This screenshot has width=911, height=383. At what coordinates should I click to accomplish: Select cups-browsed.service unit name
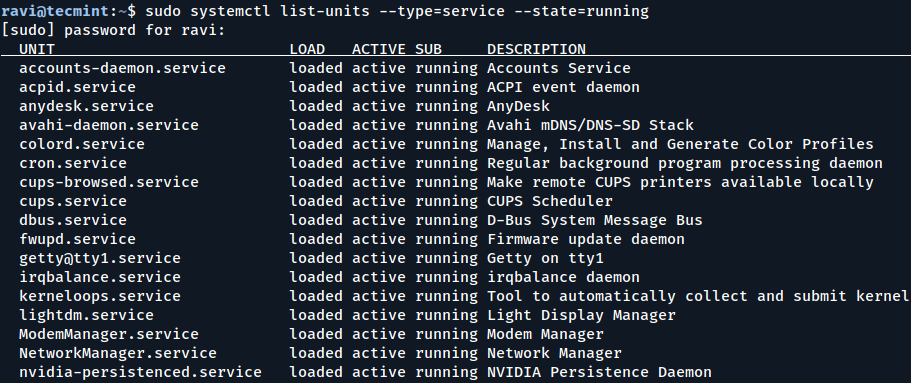tap(109, 182)
